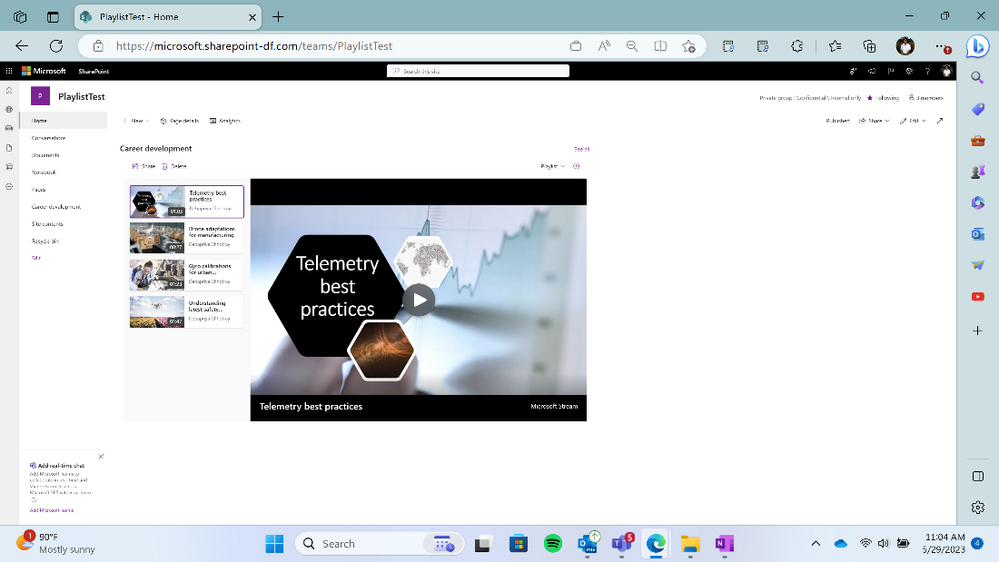The width and height of the screenshot is (999, 562).
Task: Open Edge sidebar search icon
Action: (977, 78)
